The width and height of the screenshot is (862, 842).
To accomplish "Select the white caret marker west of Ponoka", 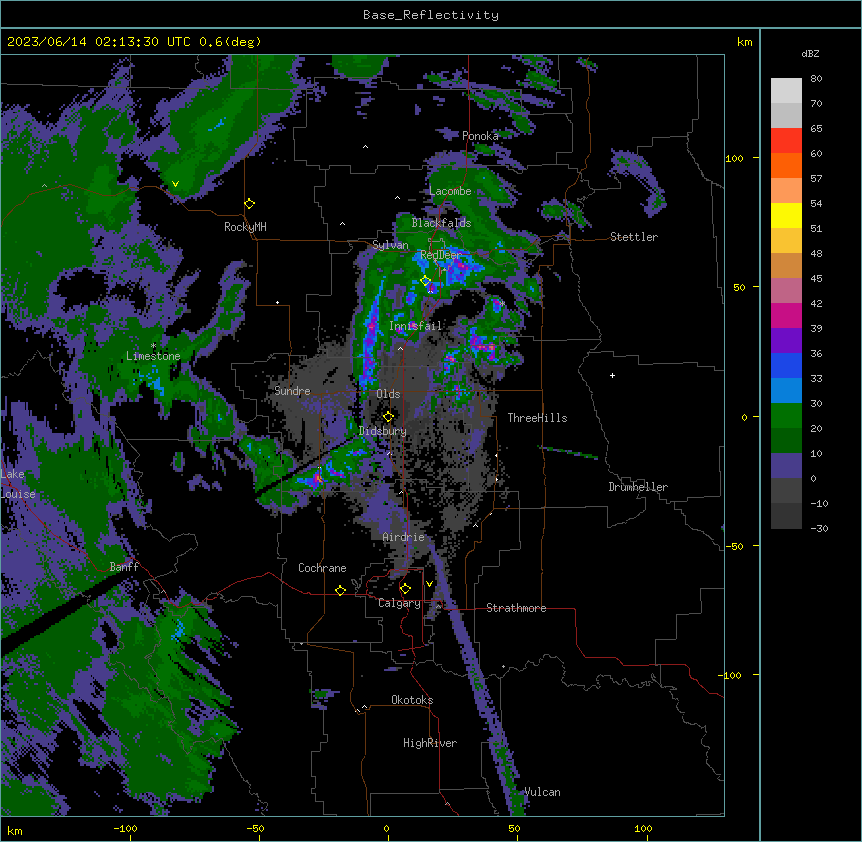I will click(366, 147).
